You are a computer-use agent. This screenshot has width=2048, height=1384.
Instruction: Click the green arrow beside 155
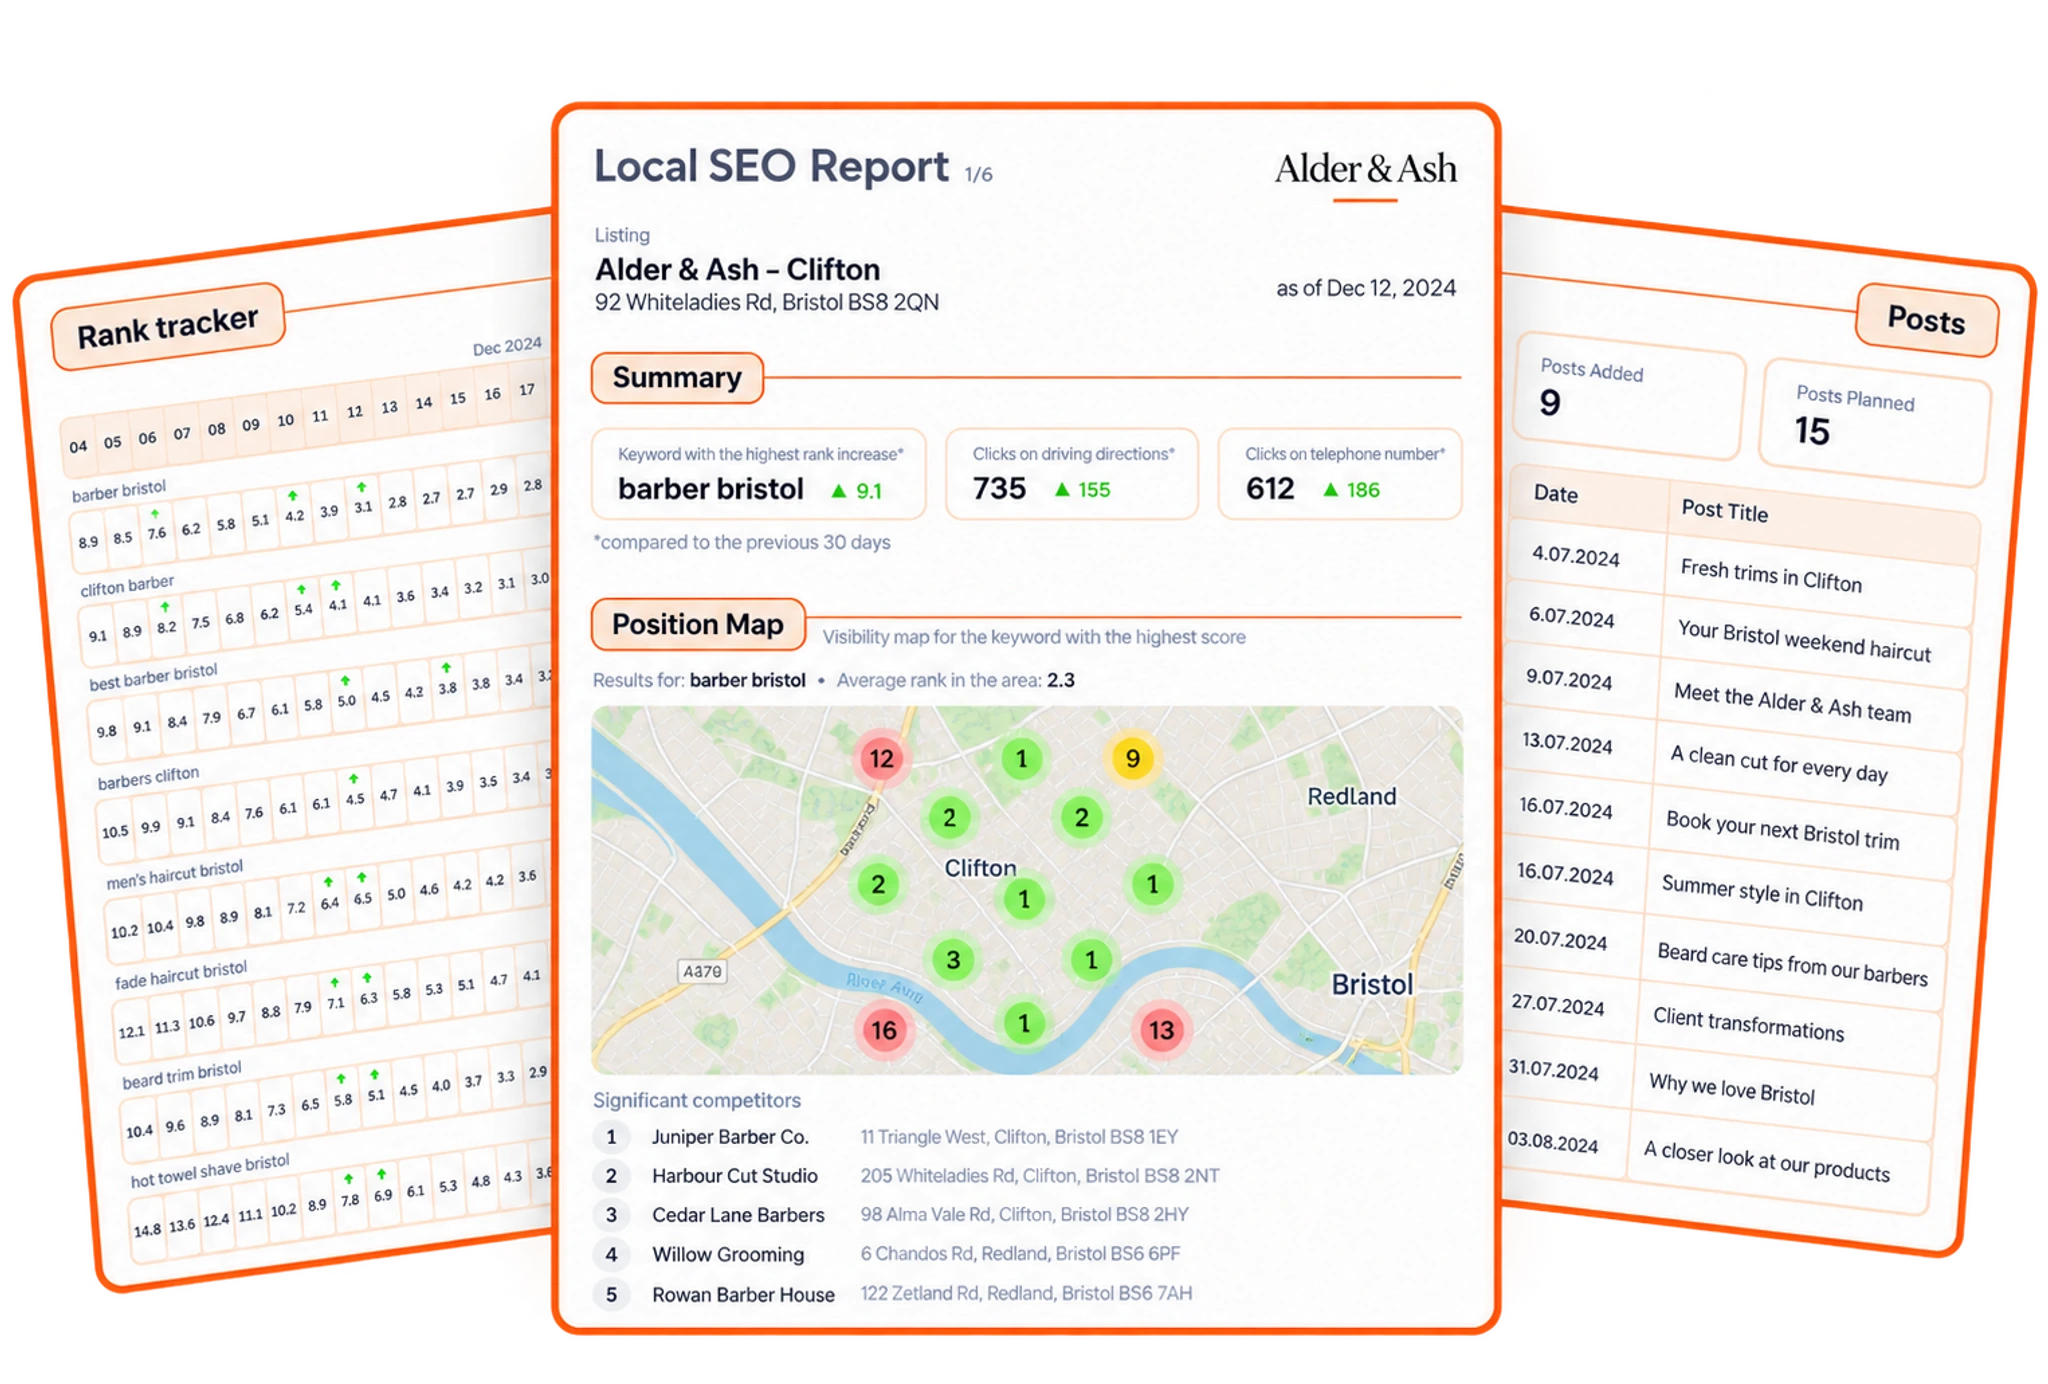click(x=1062, y=489)
